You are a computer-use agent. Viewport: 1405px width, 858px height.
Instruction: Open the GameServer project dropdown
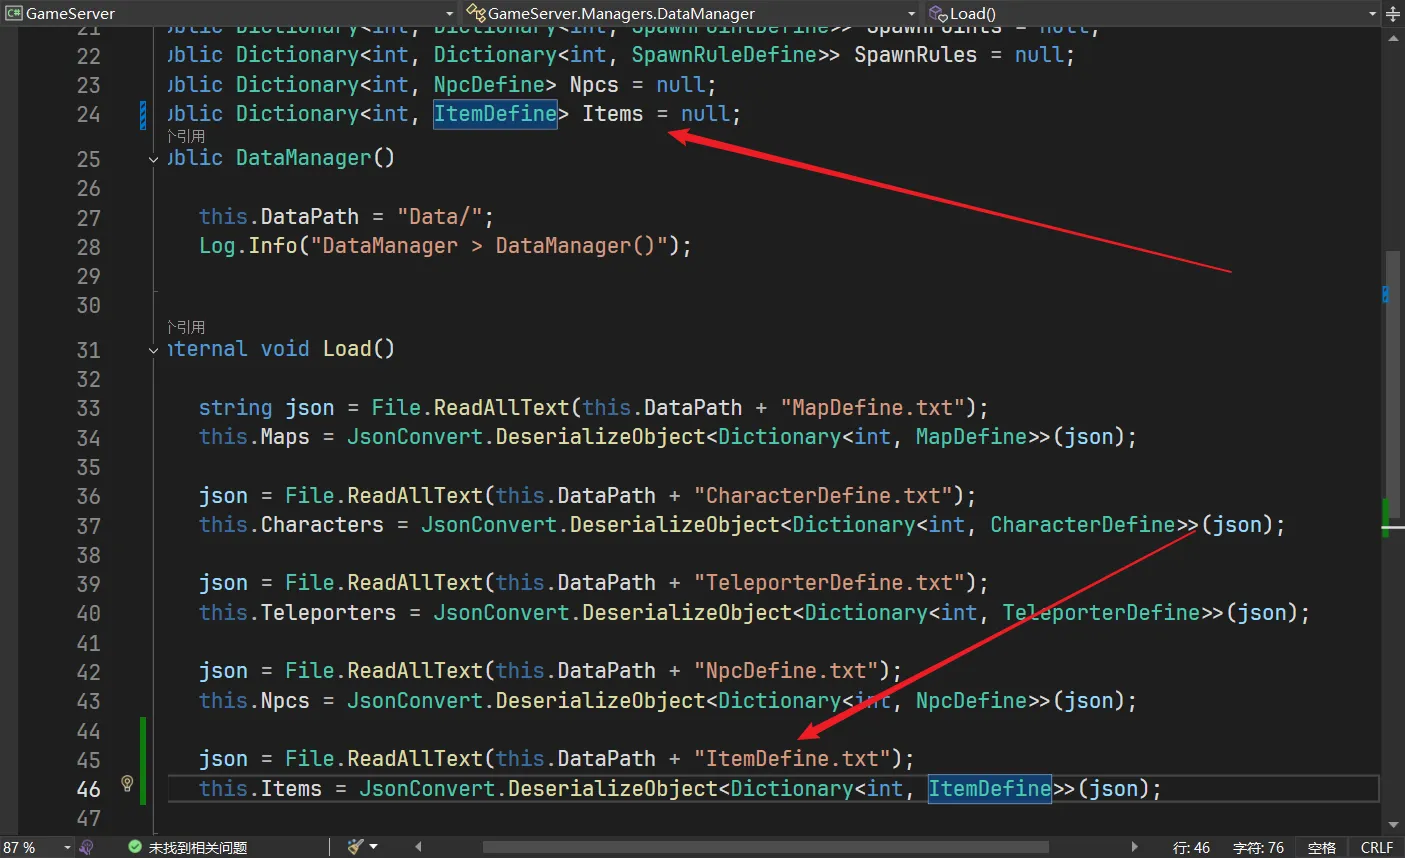[448, 13]
